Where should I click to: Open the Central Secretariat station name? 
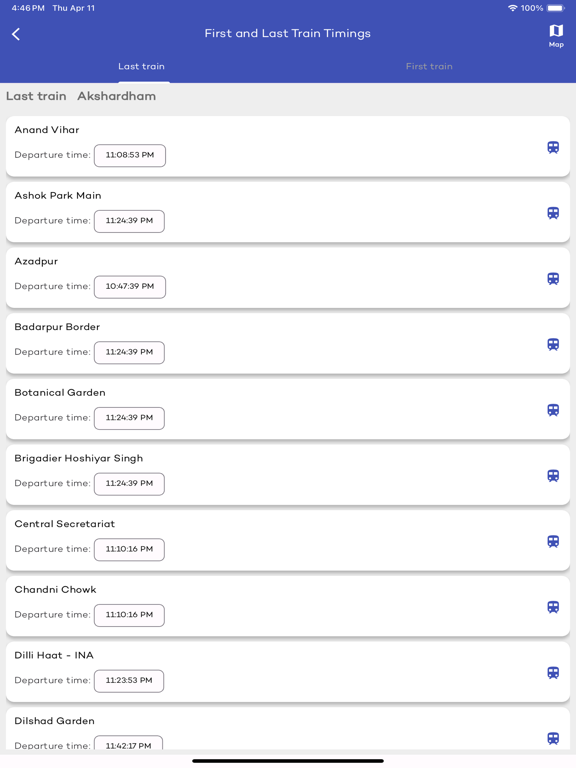tap(65, 524)
